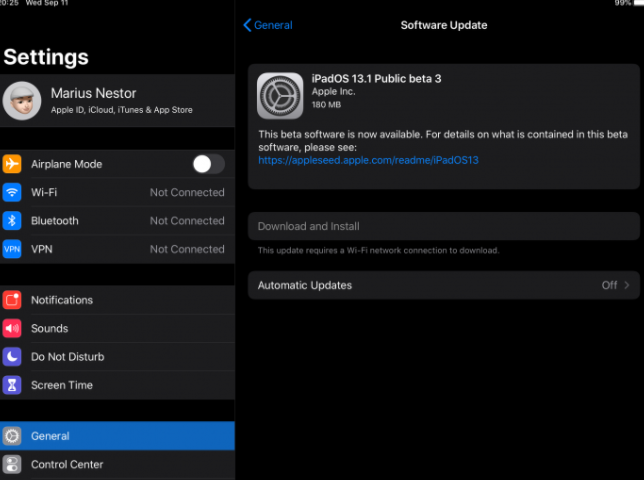This screenshot has width=644, height=480.
Task: Tap the Wi-Fi network requirement note
Action: click(x=378, y=250)
